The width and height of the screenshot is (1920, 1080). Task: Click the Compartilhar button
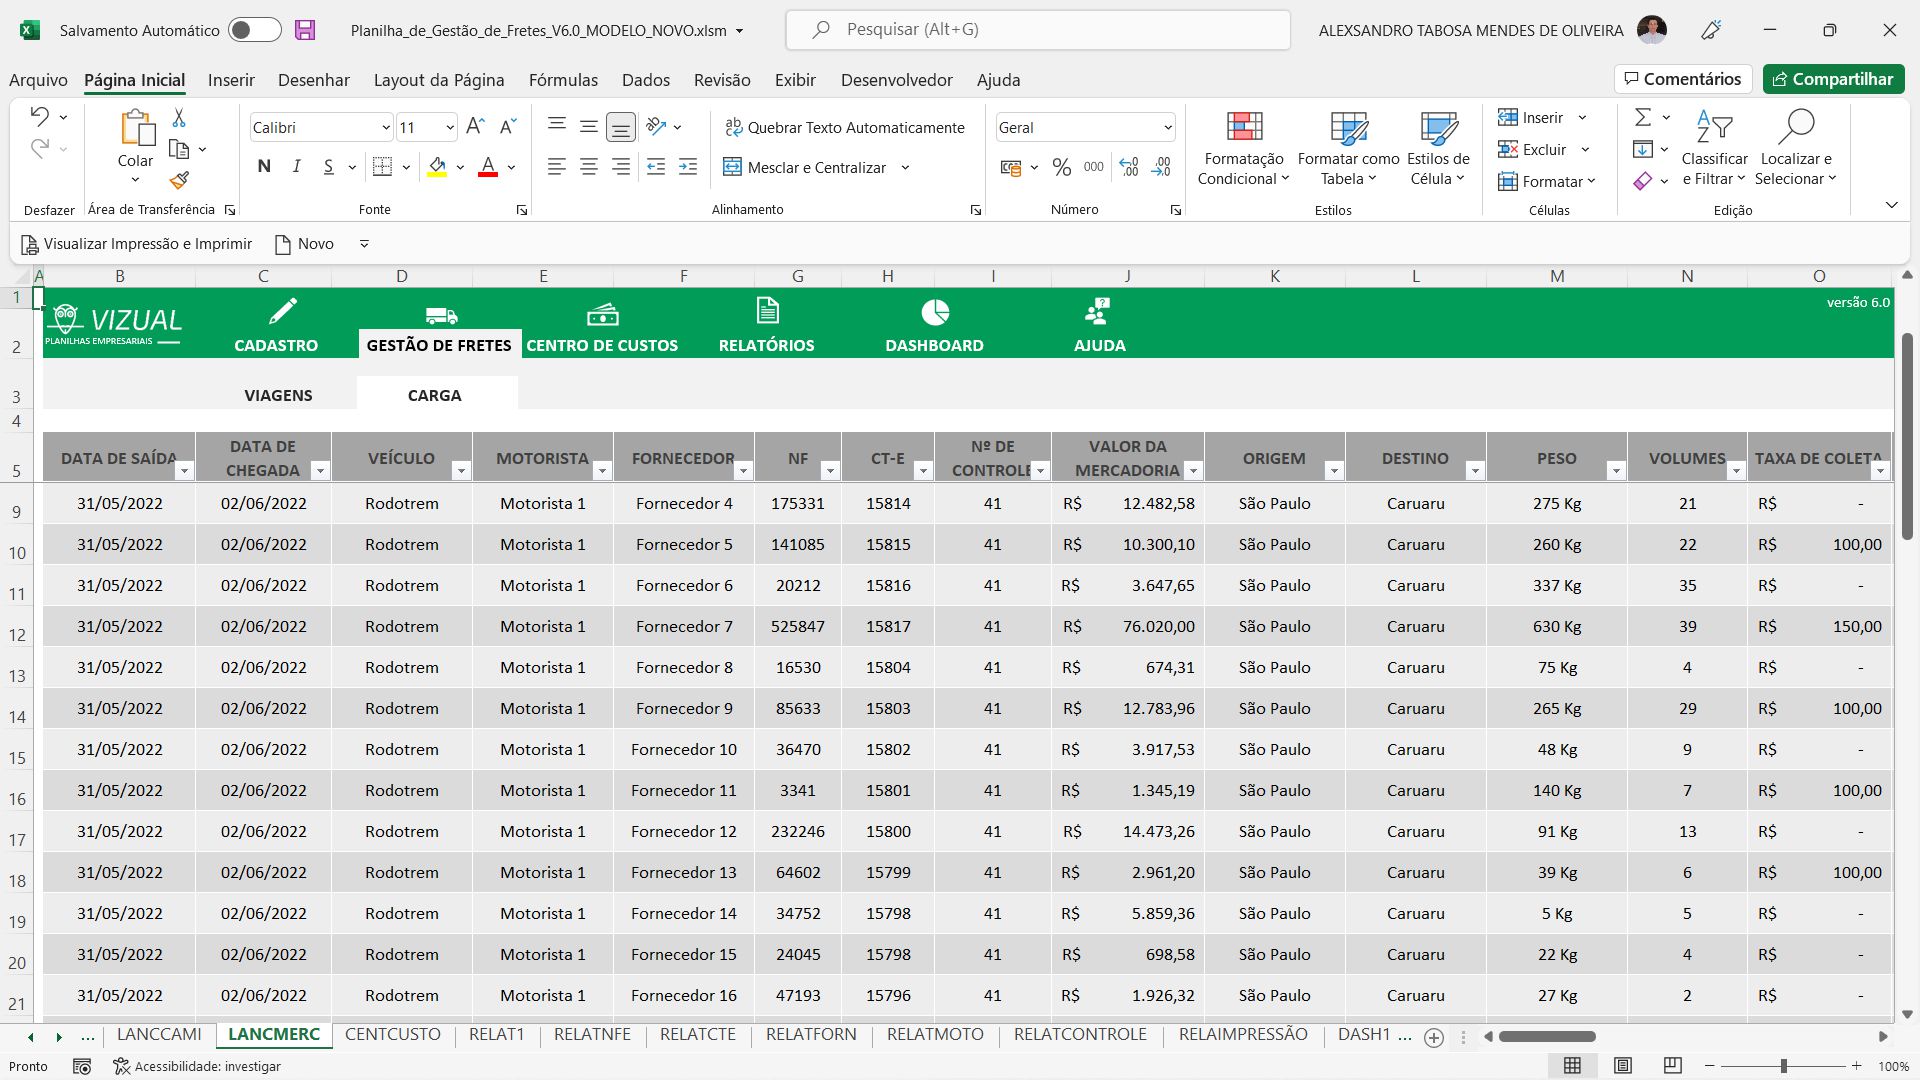1833,79
